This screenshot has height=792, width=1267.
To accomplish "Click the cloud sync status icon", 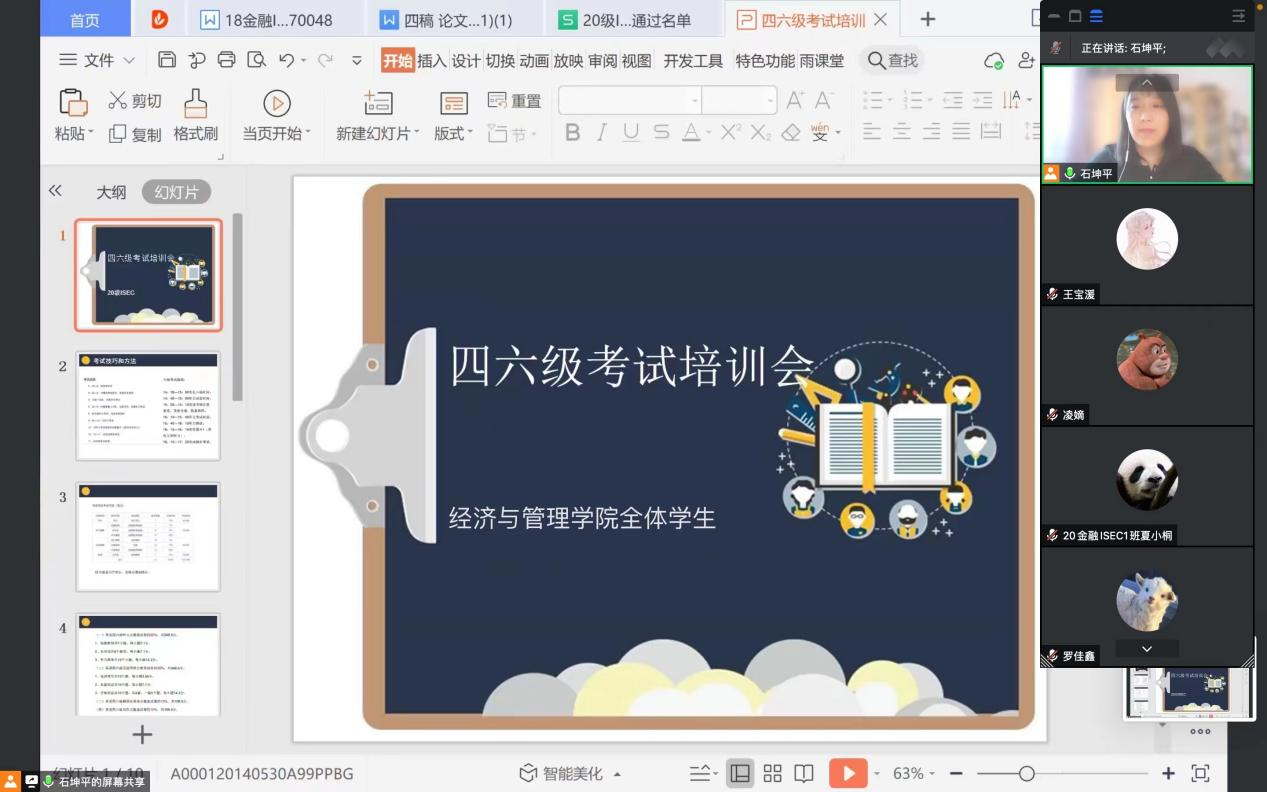I will pos(994,61).
